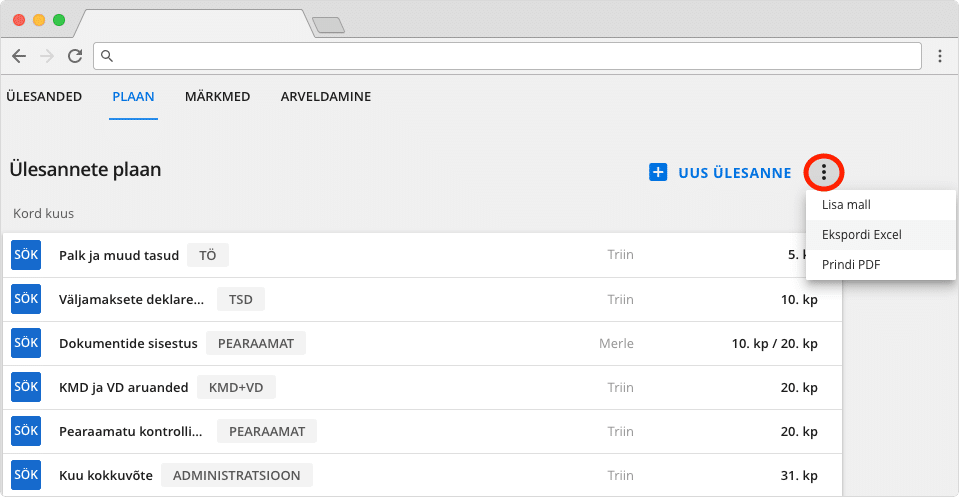This screenshot has width=959, height=497.
Task: Click the browser forward arrow
Action: click(x=46, y=56)
